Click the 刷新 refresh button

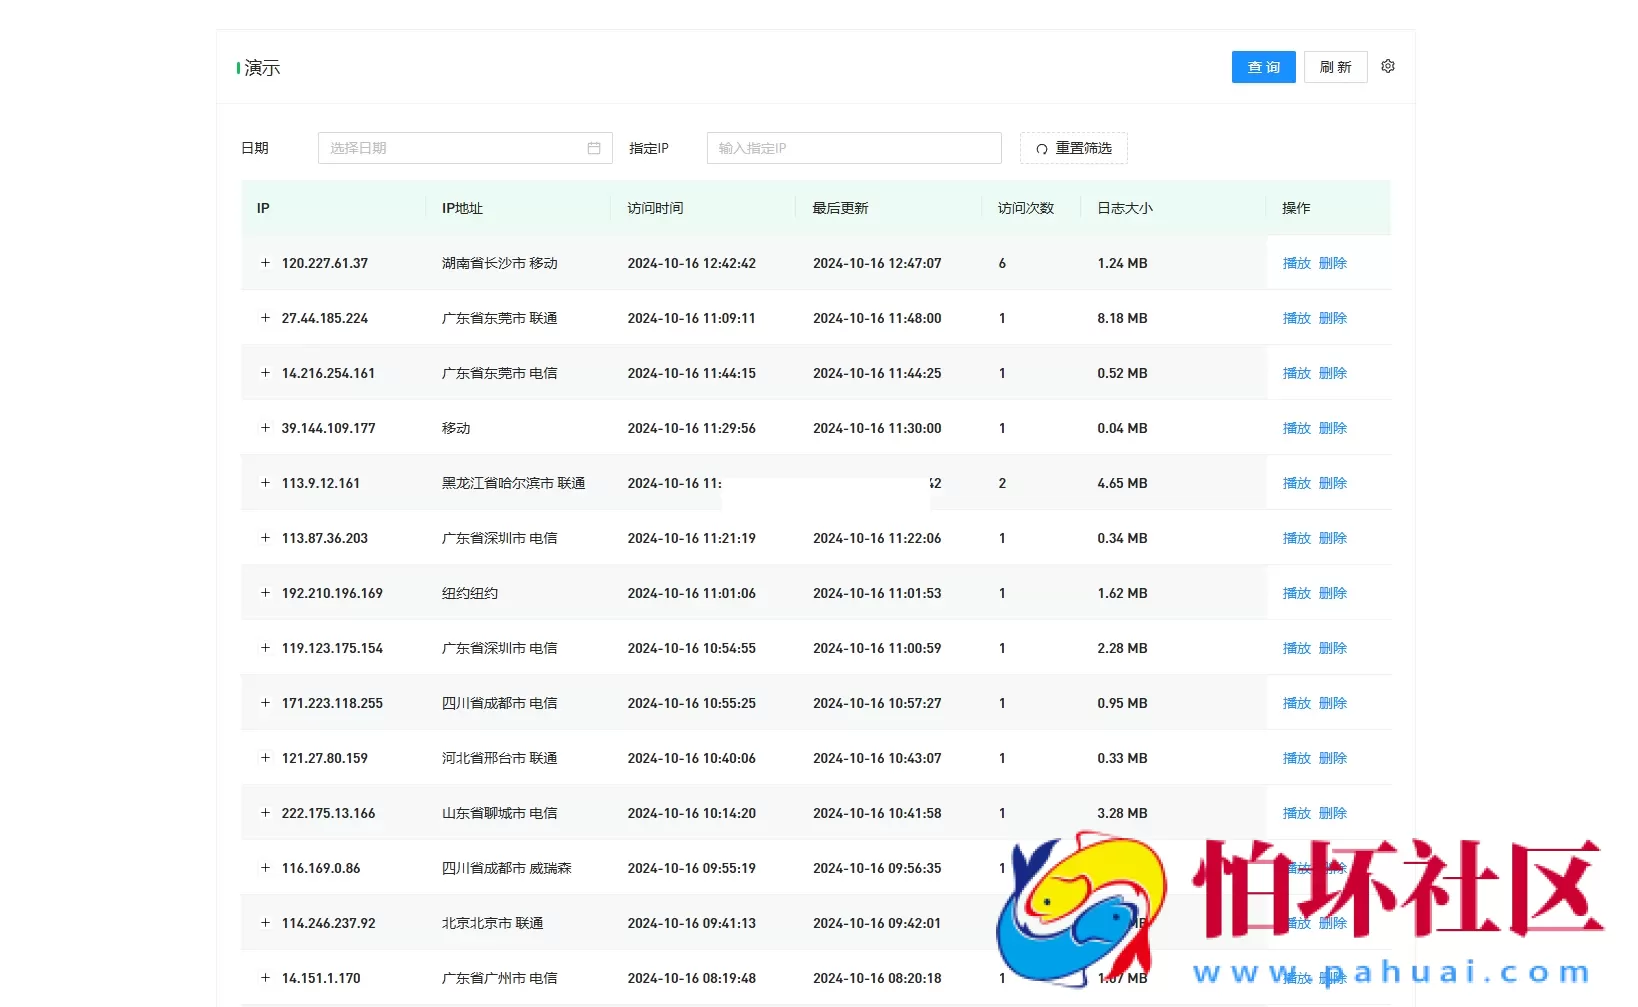pyautogui.click(x=1335, y=66)
